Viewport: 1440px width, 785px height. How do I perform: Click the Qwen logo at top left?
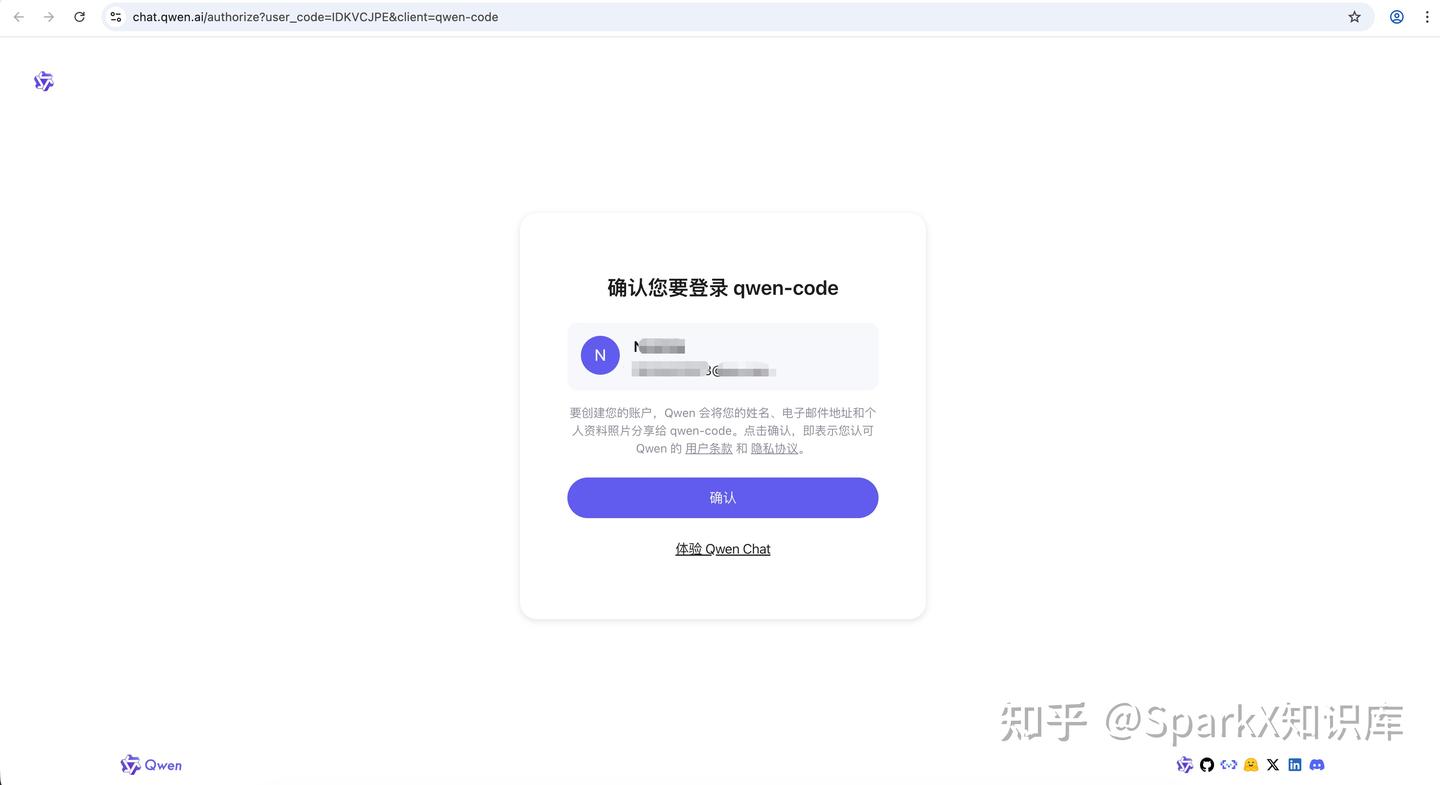44,82
